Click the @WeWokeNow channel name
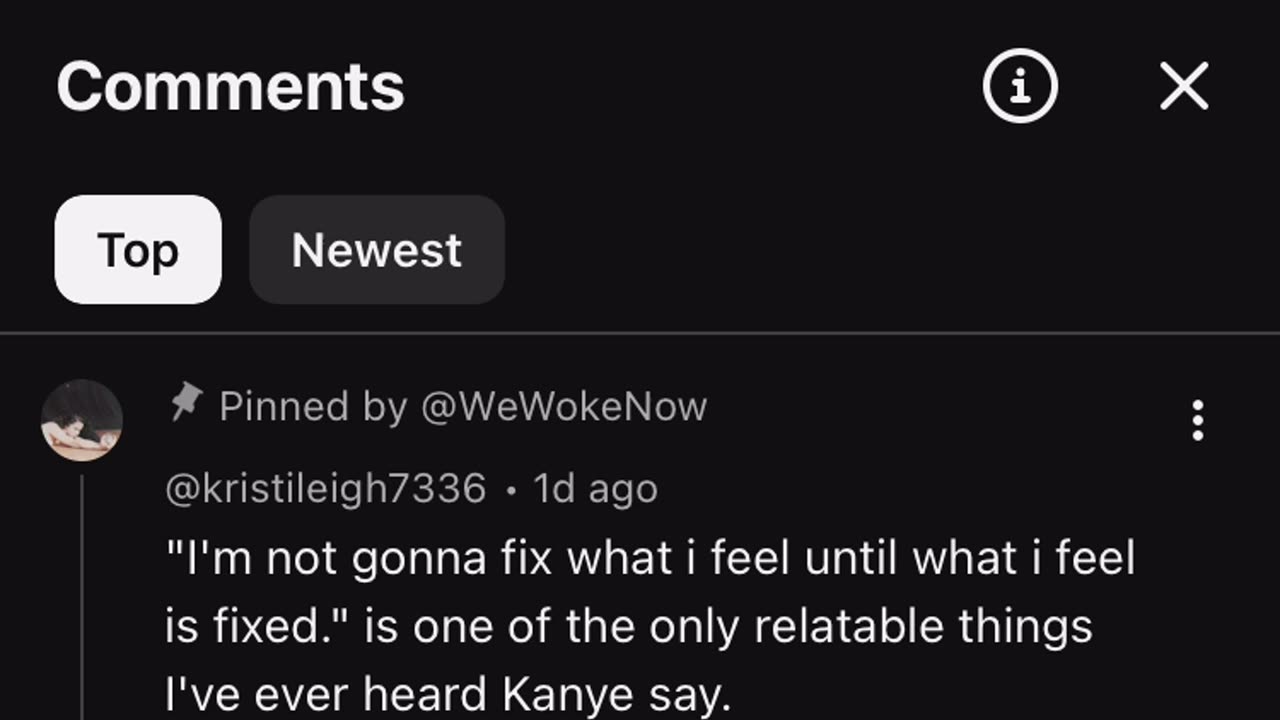This screenshot has width=1280, height=720. click(564, 407)
